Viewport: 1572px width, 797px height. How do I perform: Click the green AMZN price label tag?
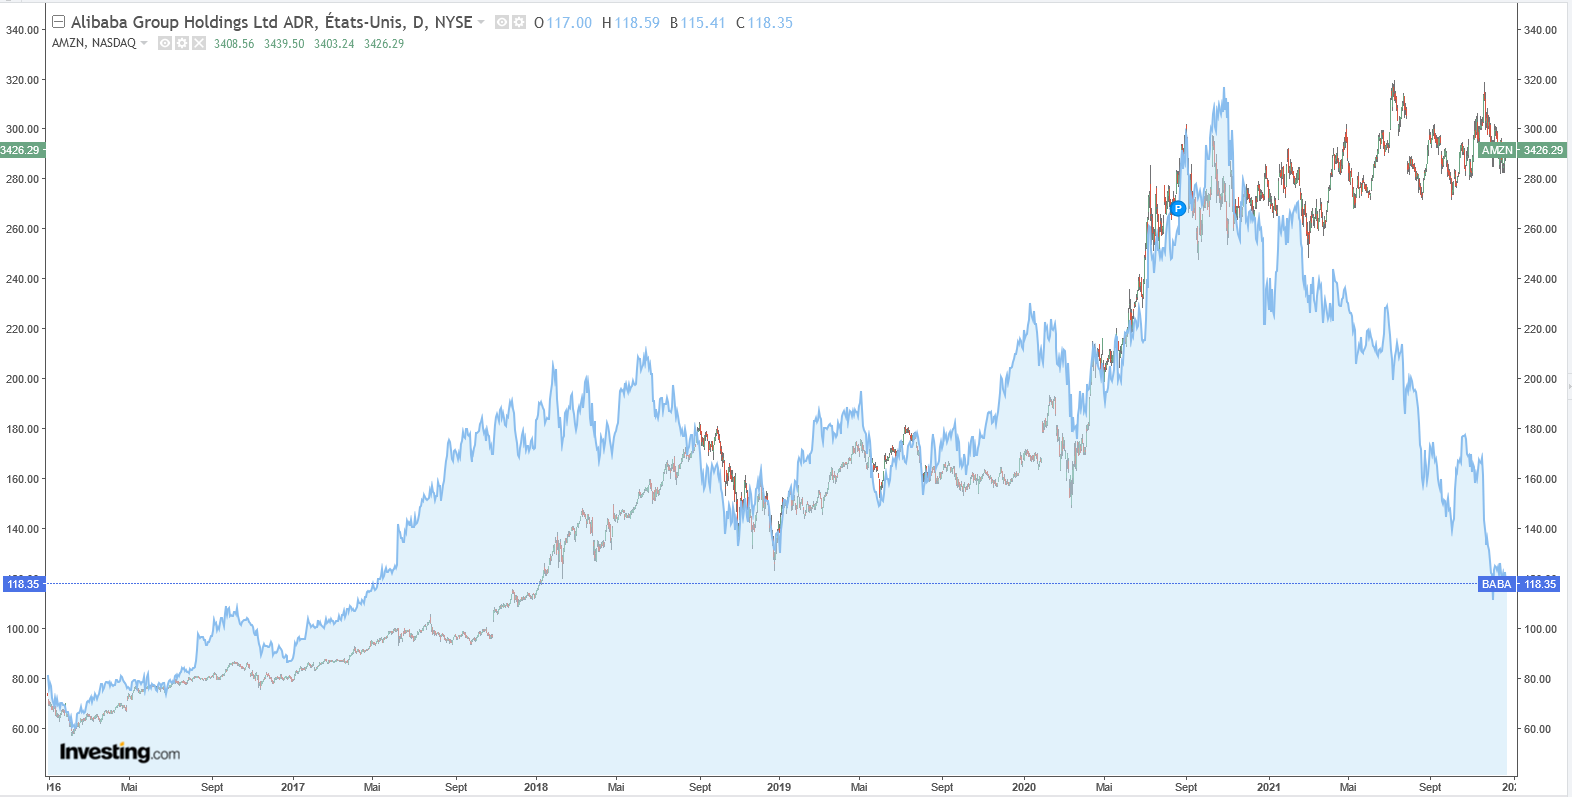click(1497, 150)
